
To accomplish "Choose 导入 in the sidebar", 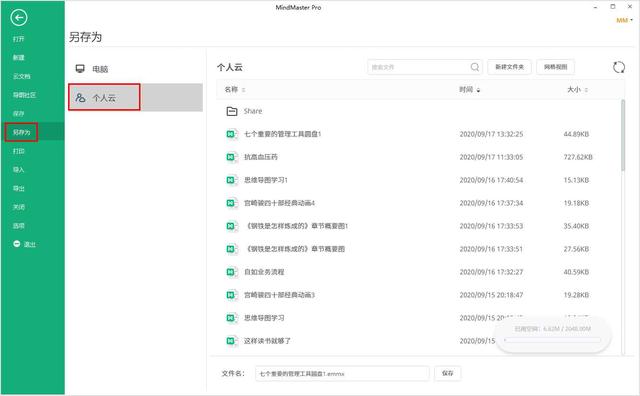I will coord(18,169).
